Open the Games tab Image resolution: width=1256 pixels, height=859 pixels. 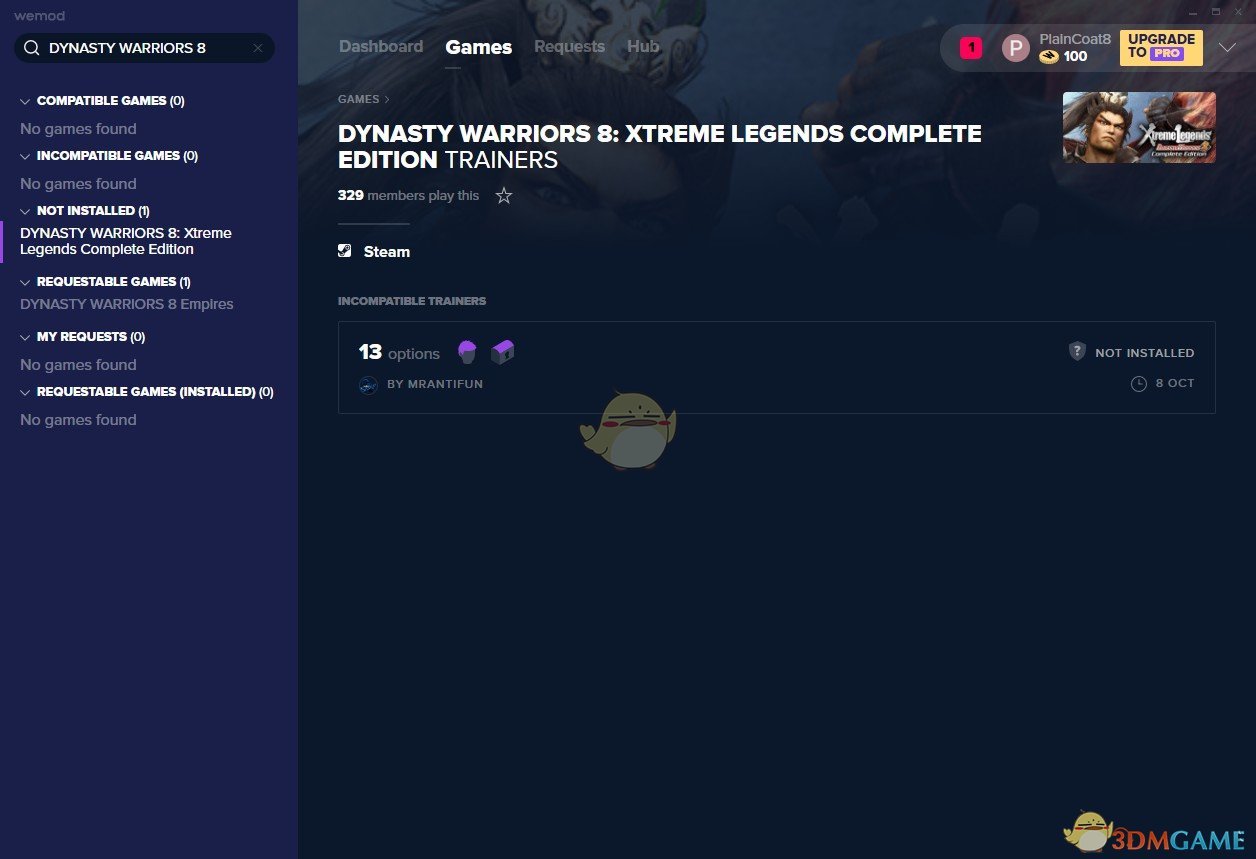[x=479, y=47]
